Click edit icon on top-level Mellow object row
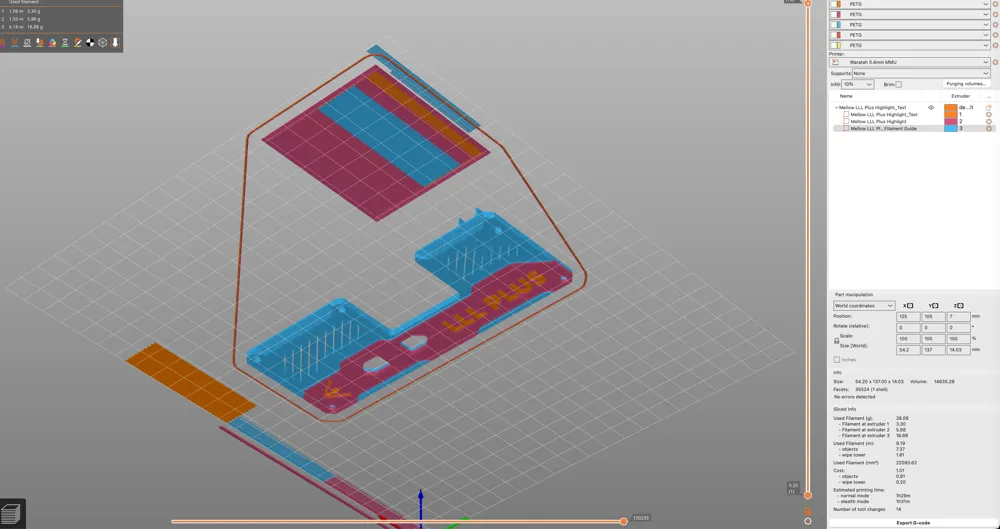This screenshot has height=529, width=1000. point(989,107)
